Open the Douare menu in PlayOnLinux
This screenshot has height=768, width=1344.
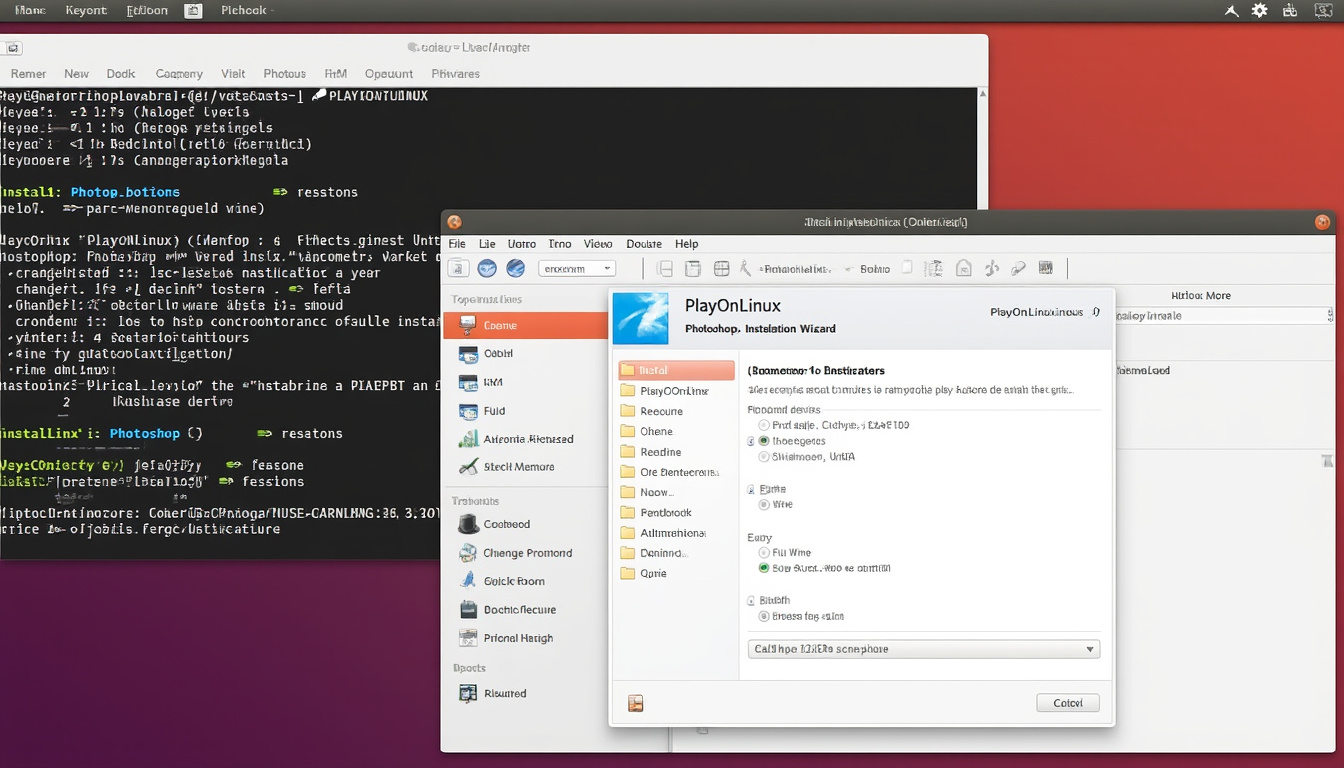coord(644,244)
